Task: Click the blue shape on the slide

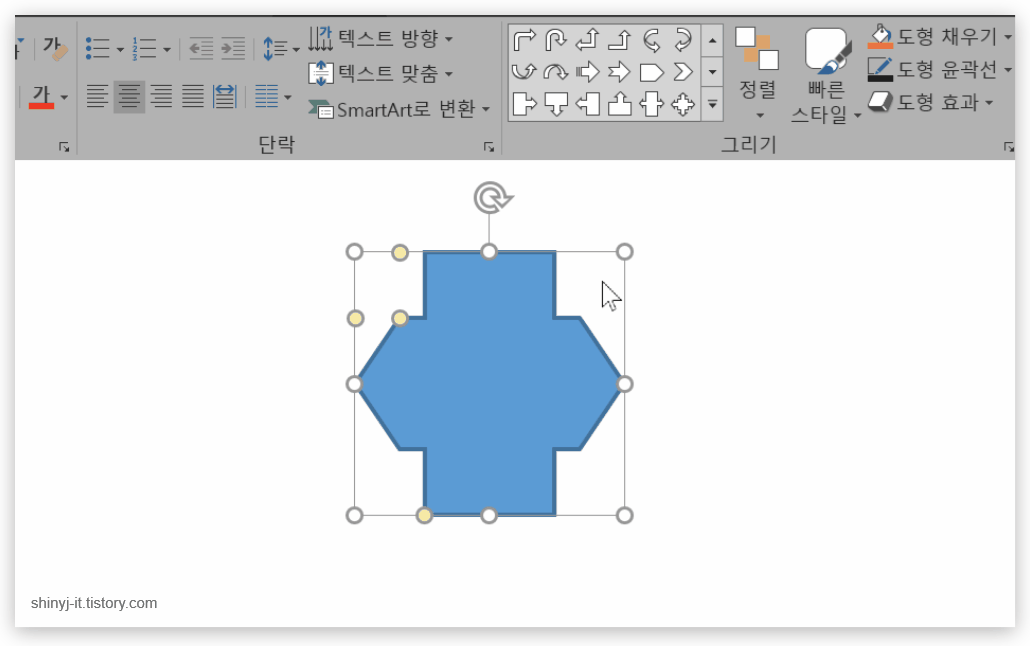Action: (489, 383)
